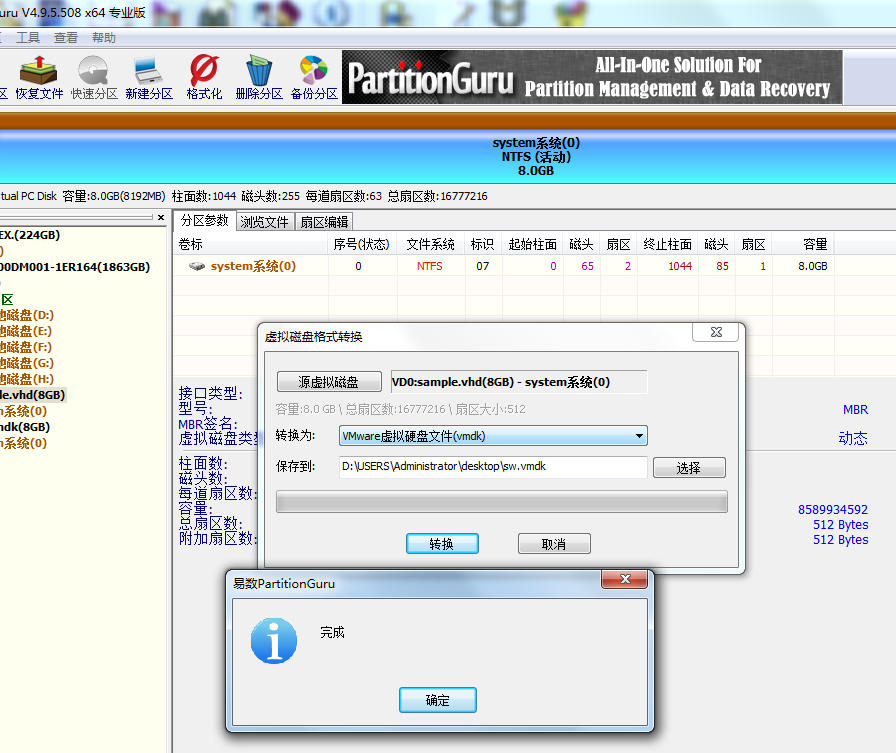The height and width of the screenshot is (753, 896).
Task: Open the 转换为 format dropdown
Action: [493, 436]
